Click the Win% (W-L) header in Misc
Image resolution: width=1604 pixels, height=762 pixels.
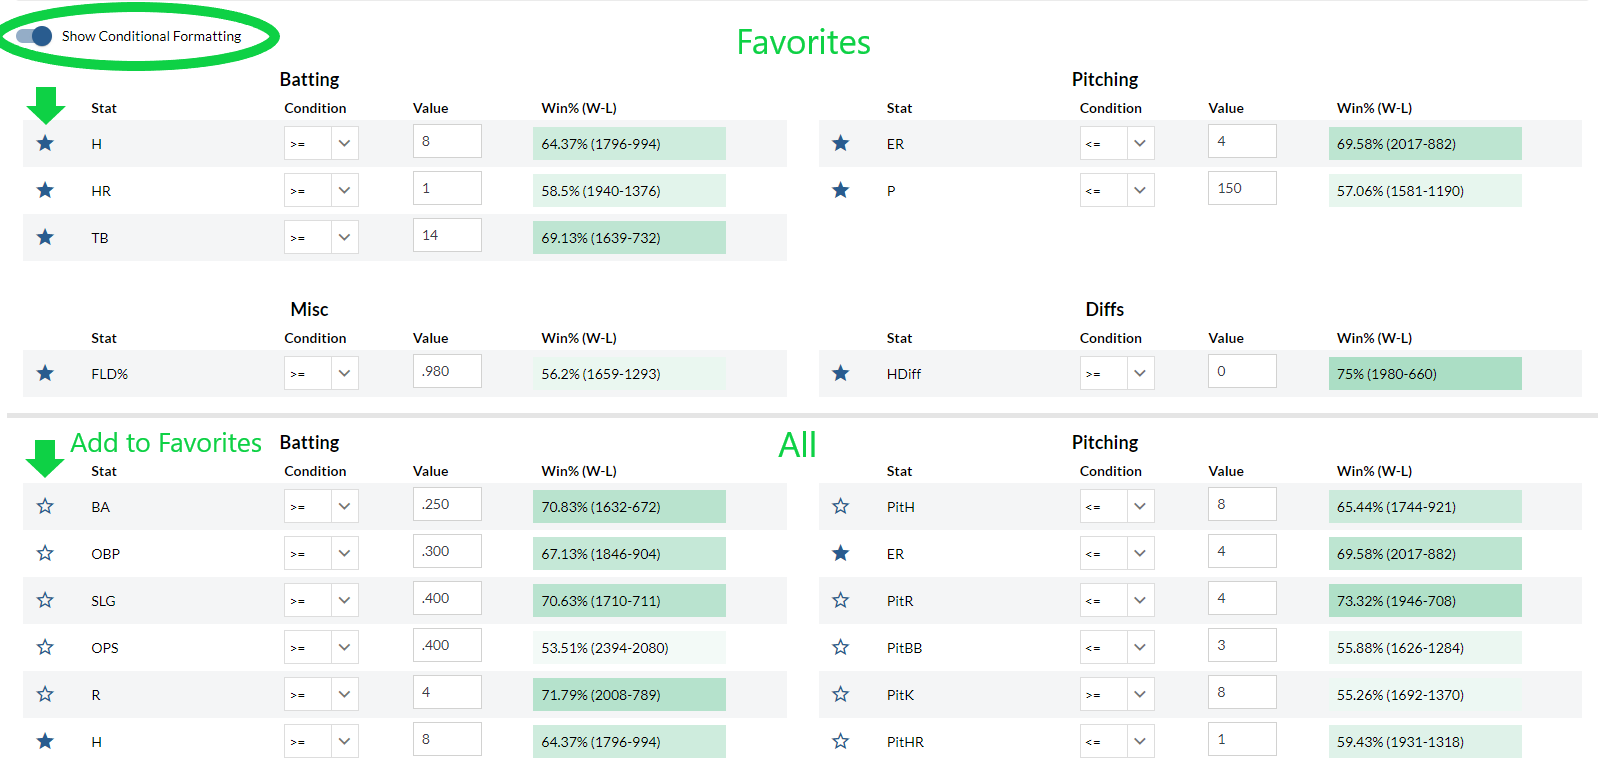point(578,338)
